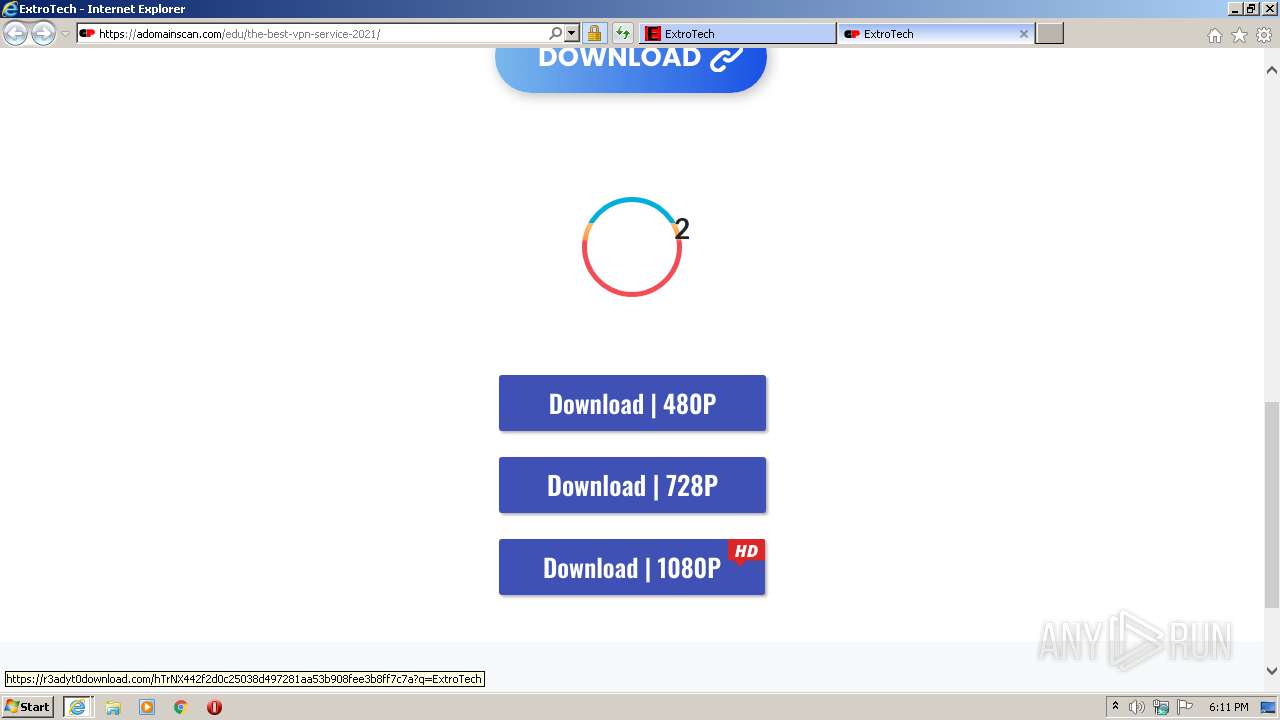Click the Home icon

pos(1214,35)
